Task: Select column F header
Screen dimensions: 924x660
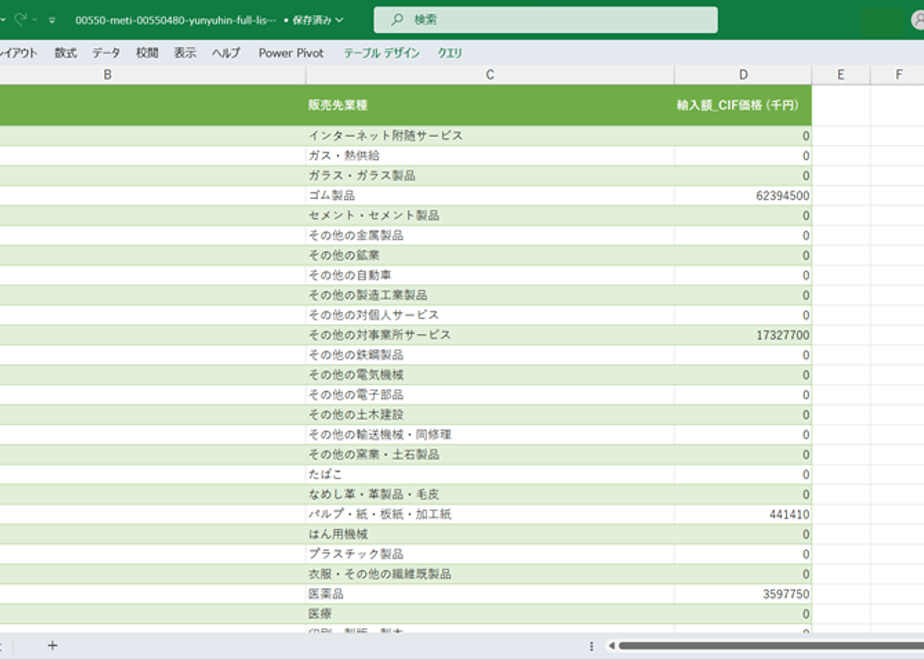Action: tap(898, 75)
